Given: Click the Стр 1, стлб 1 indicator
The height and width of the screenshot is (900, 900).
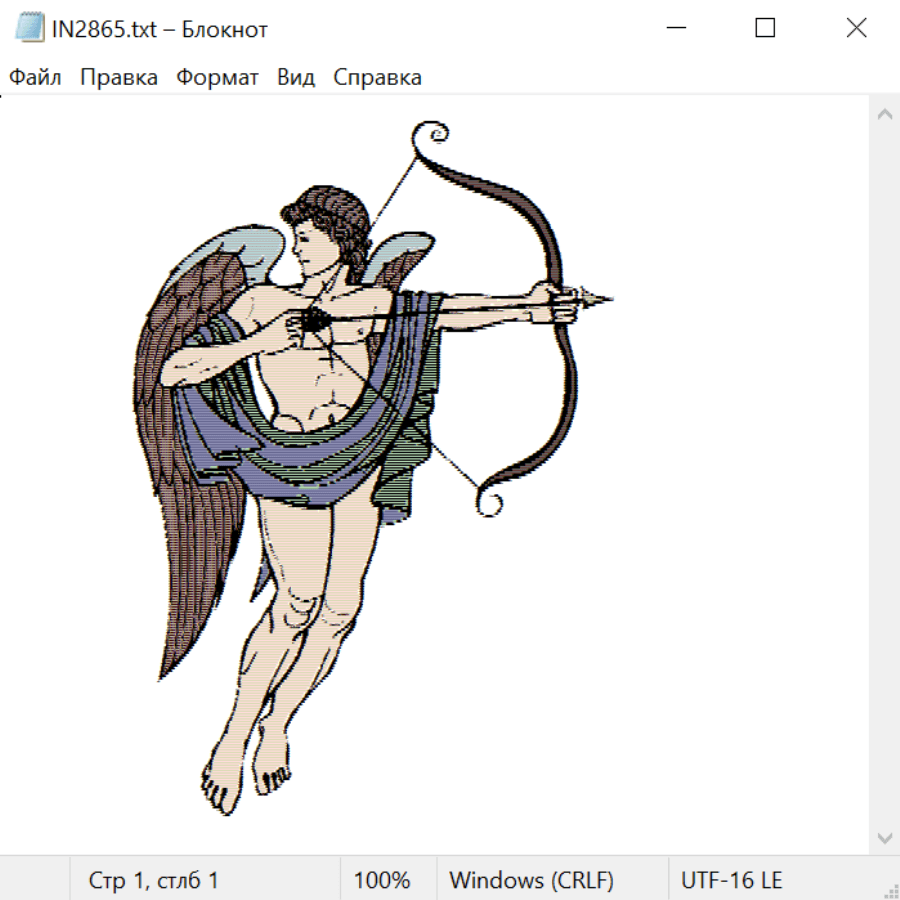Looking at the screenshot, I should (154, 880).
